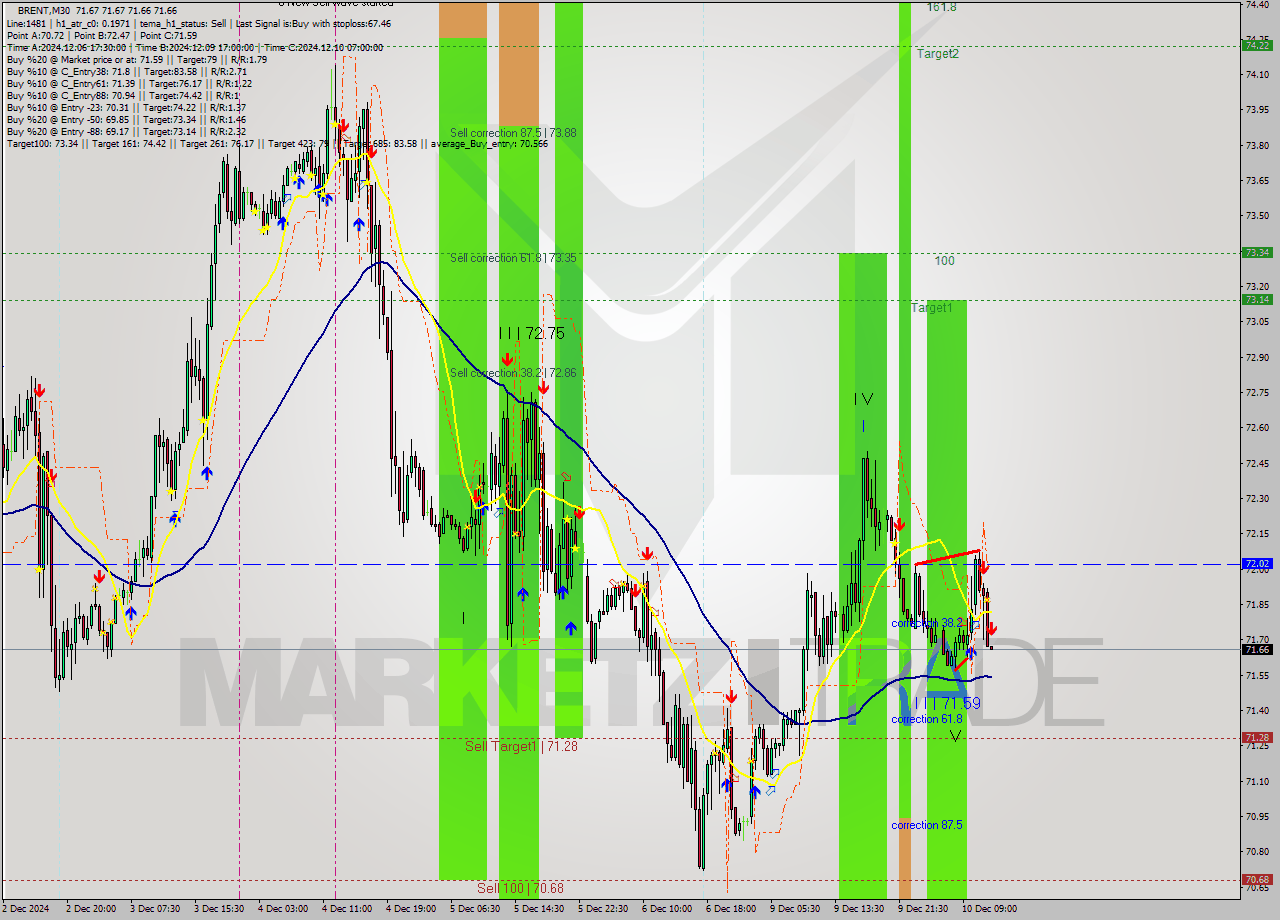
Task: Select the 'Target1' label on chart
Action: click(932, 308)
